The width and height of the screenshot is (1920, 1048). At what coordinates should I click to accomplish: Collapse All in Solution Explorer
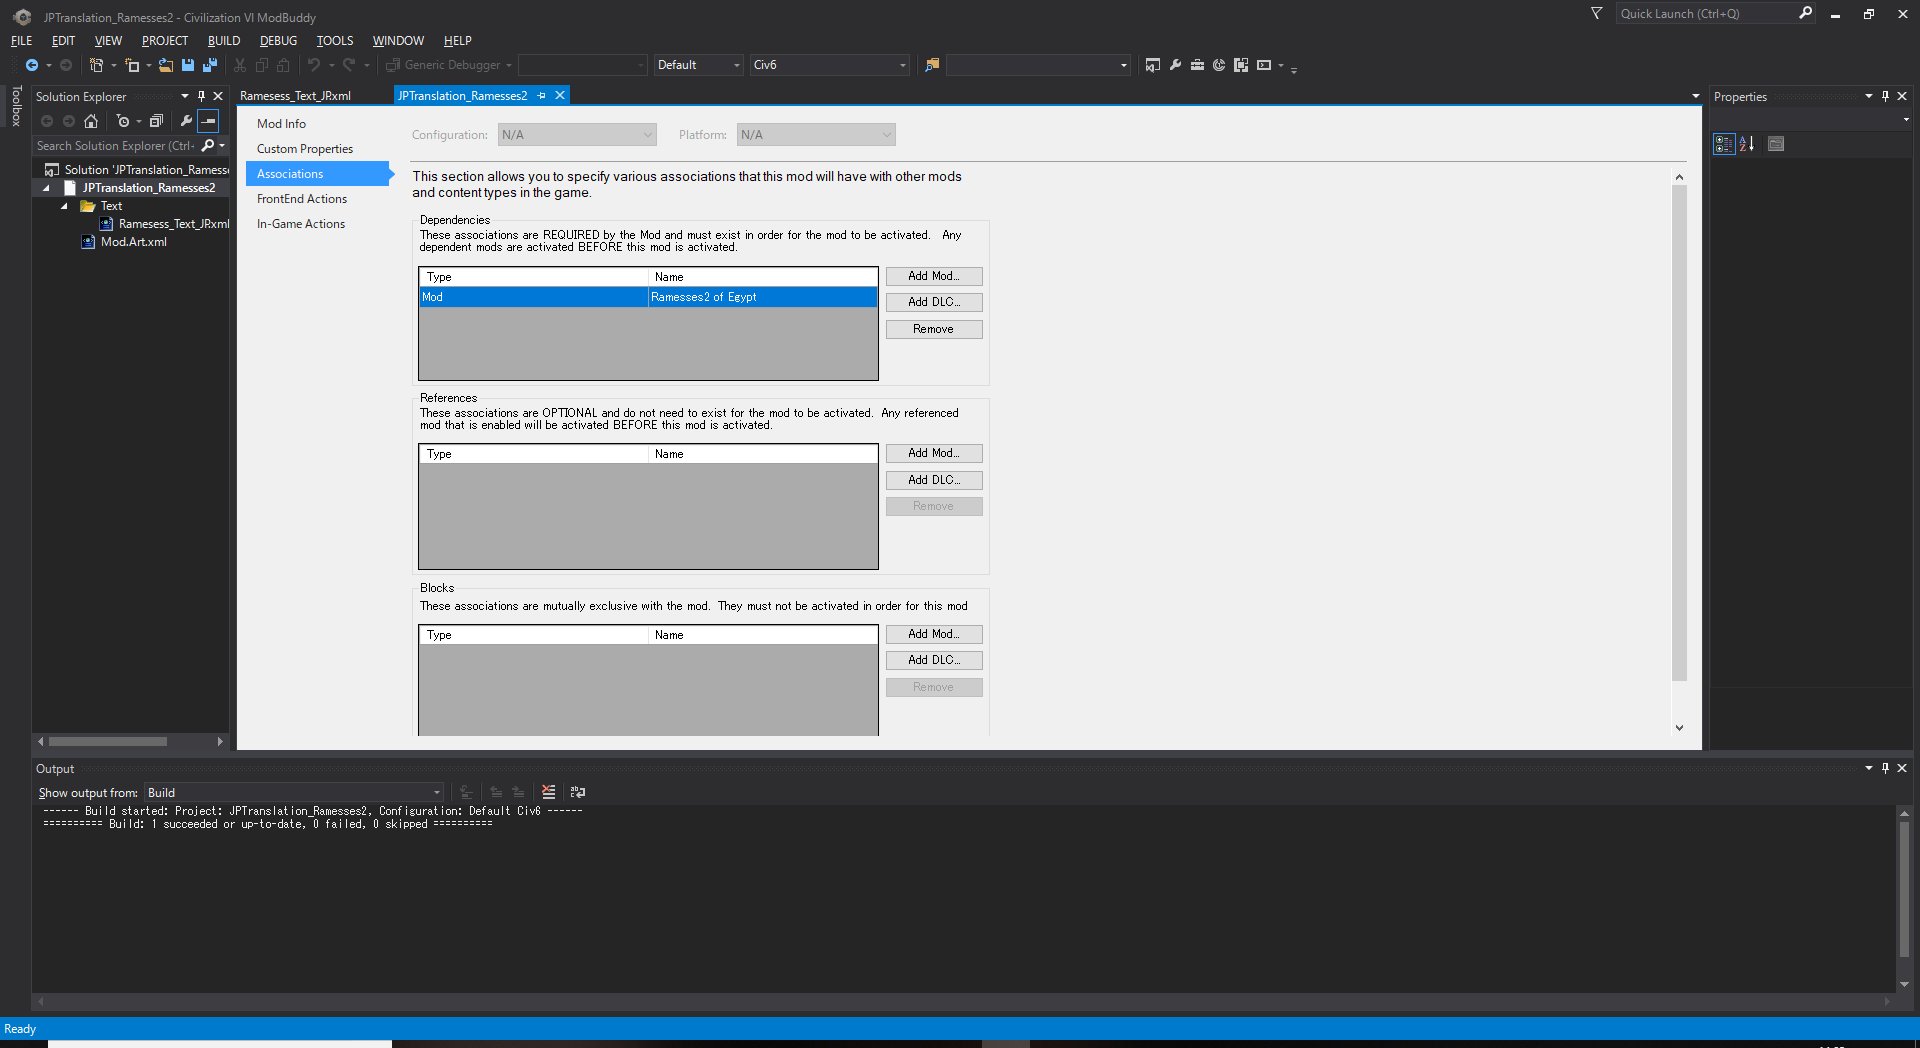[x=156, y=121]
